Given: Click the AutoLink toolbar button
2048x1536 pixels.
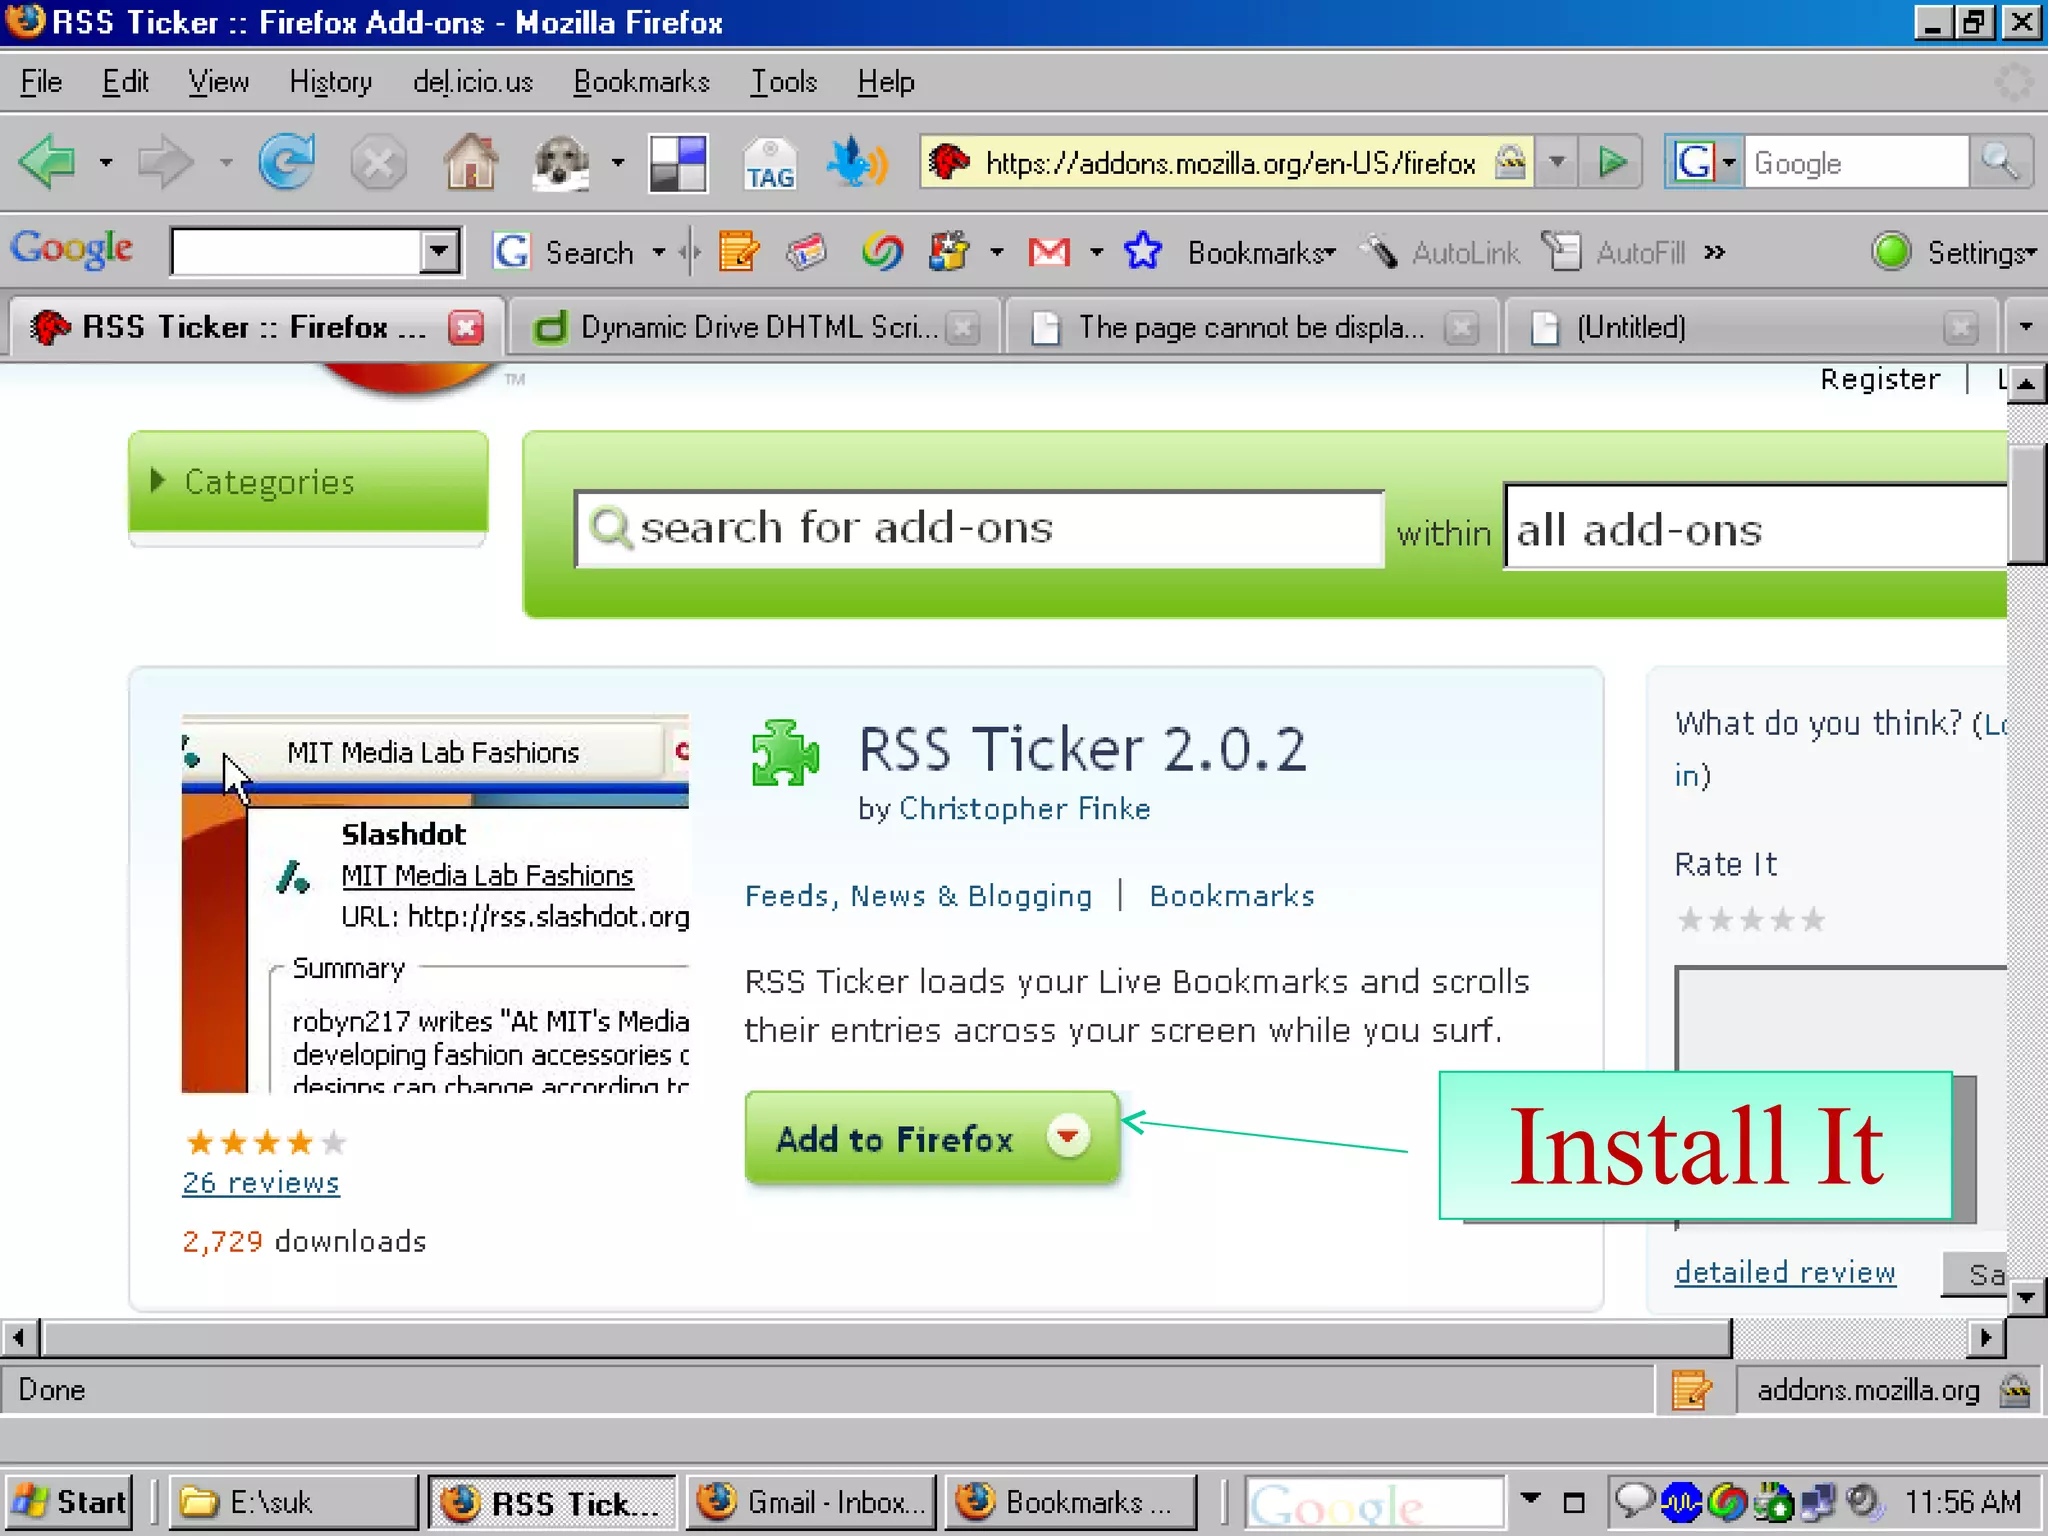Looking at the screenshot, I should click(x=1441, y=252).
